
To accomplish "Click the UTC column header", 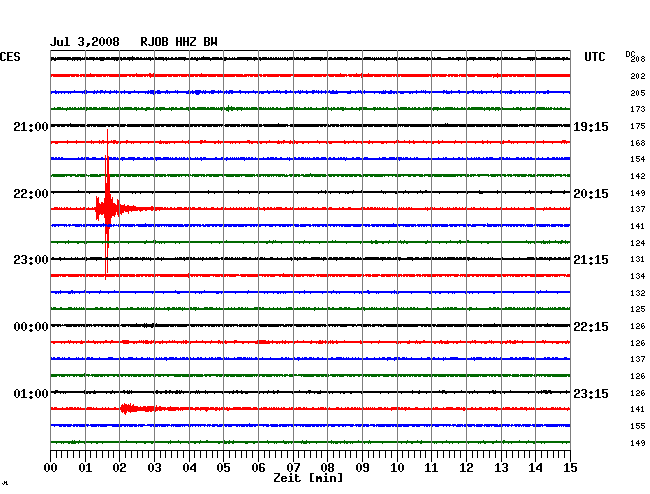I will 594,57.
